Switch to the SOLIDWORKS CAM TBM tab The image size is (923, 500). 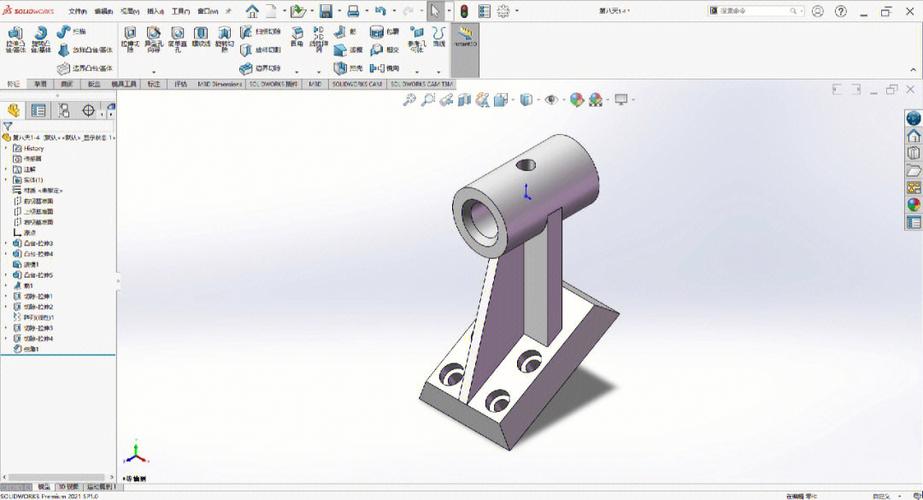pyautogui.click(x=422, y=84)
